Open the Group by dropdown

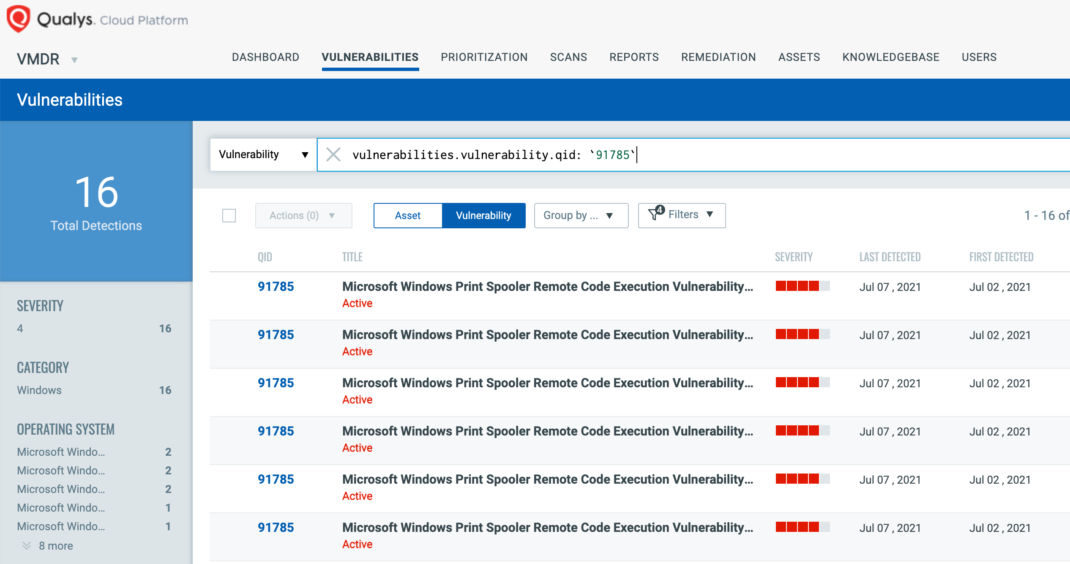tap(581, 215)
